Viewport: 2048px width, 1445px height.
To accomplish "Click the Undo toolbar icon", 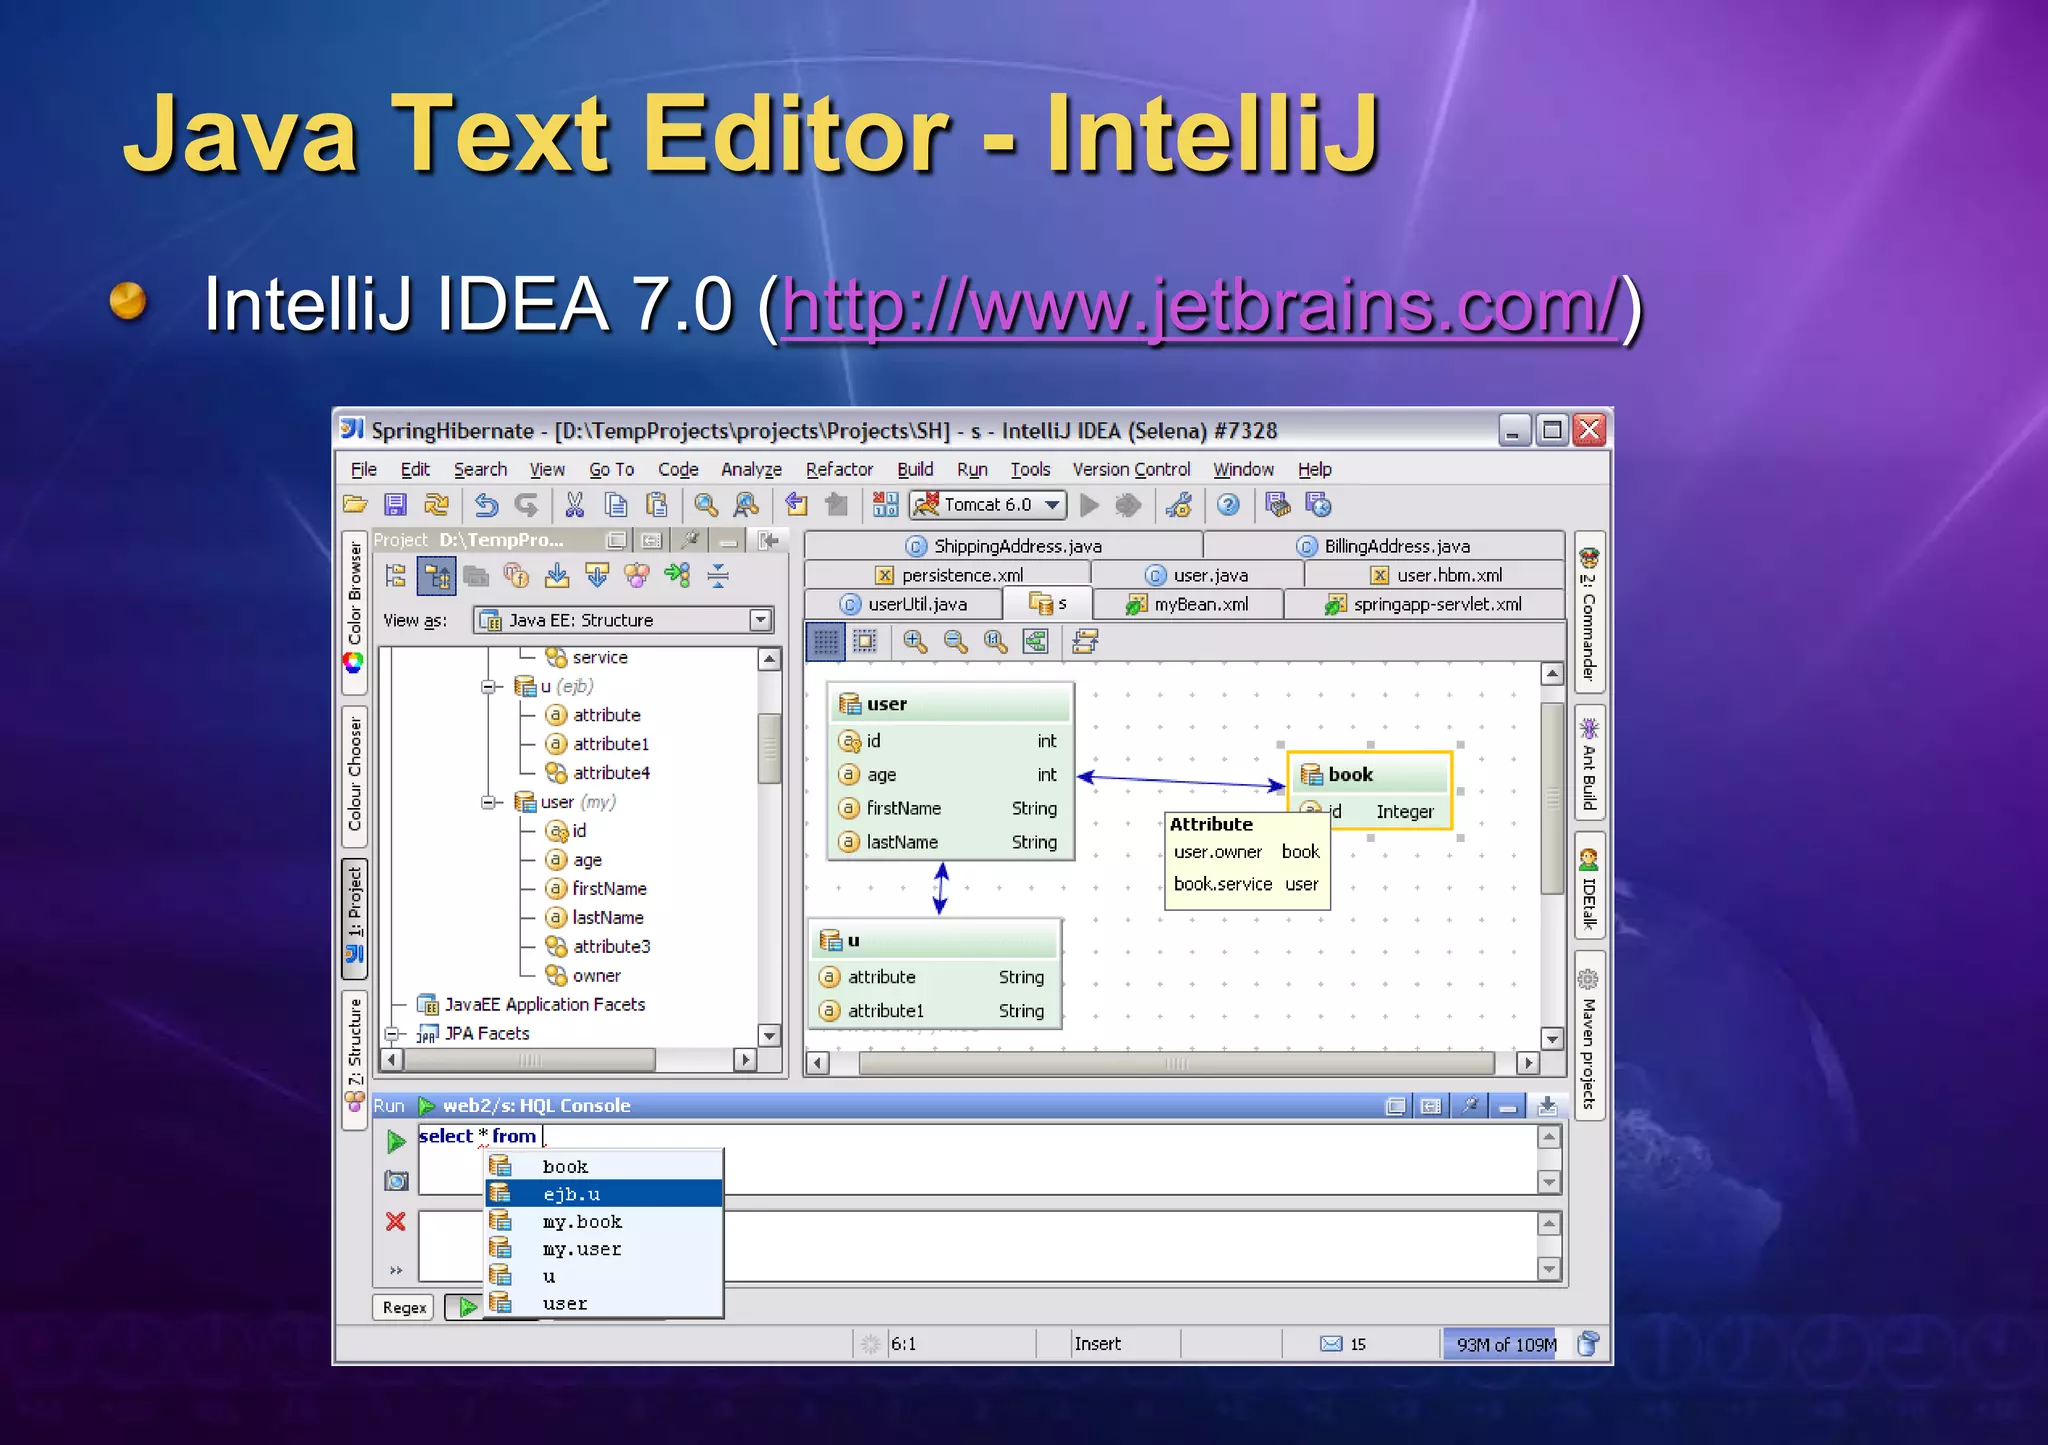I will tap(486, 505).
